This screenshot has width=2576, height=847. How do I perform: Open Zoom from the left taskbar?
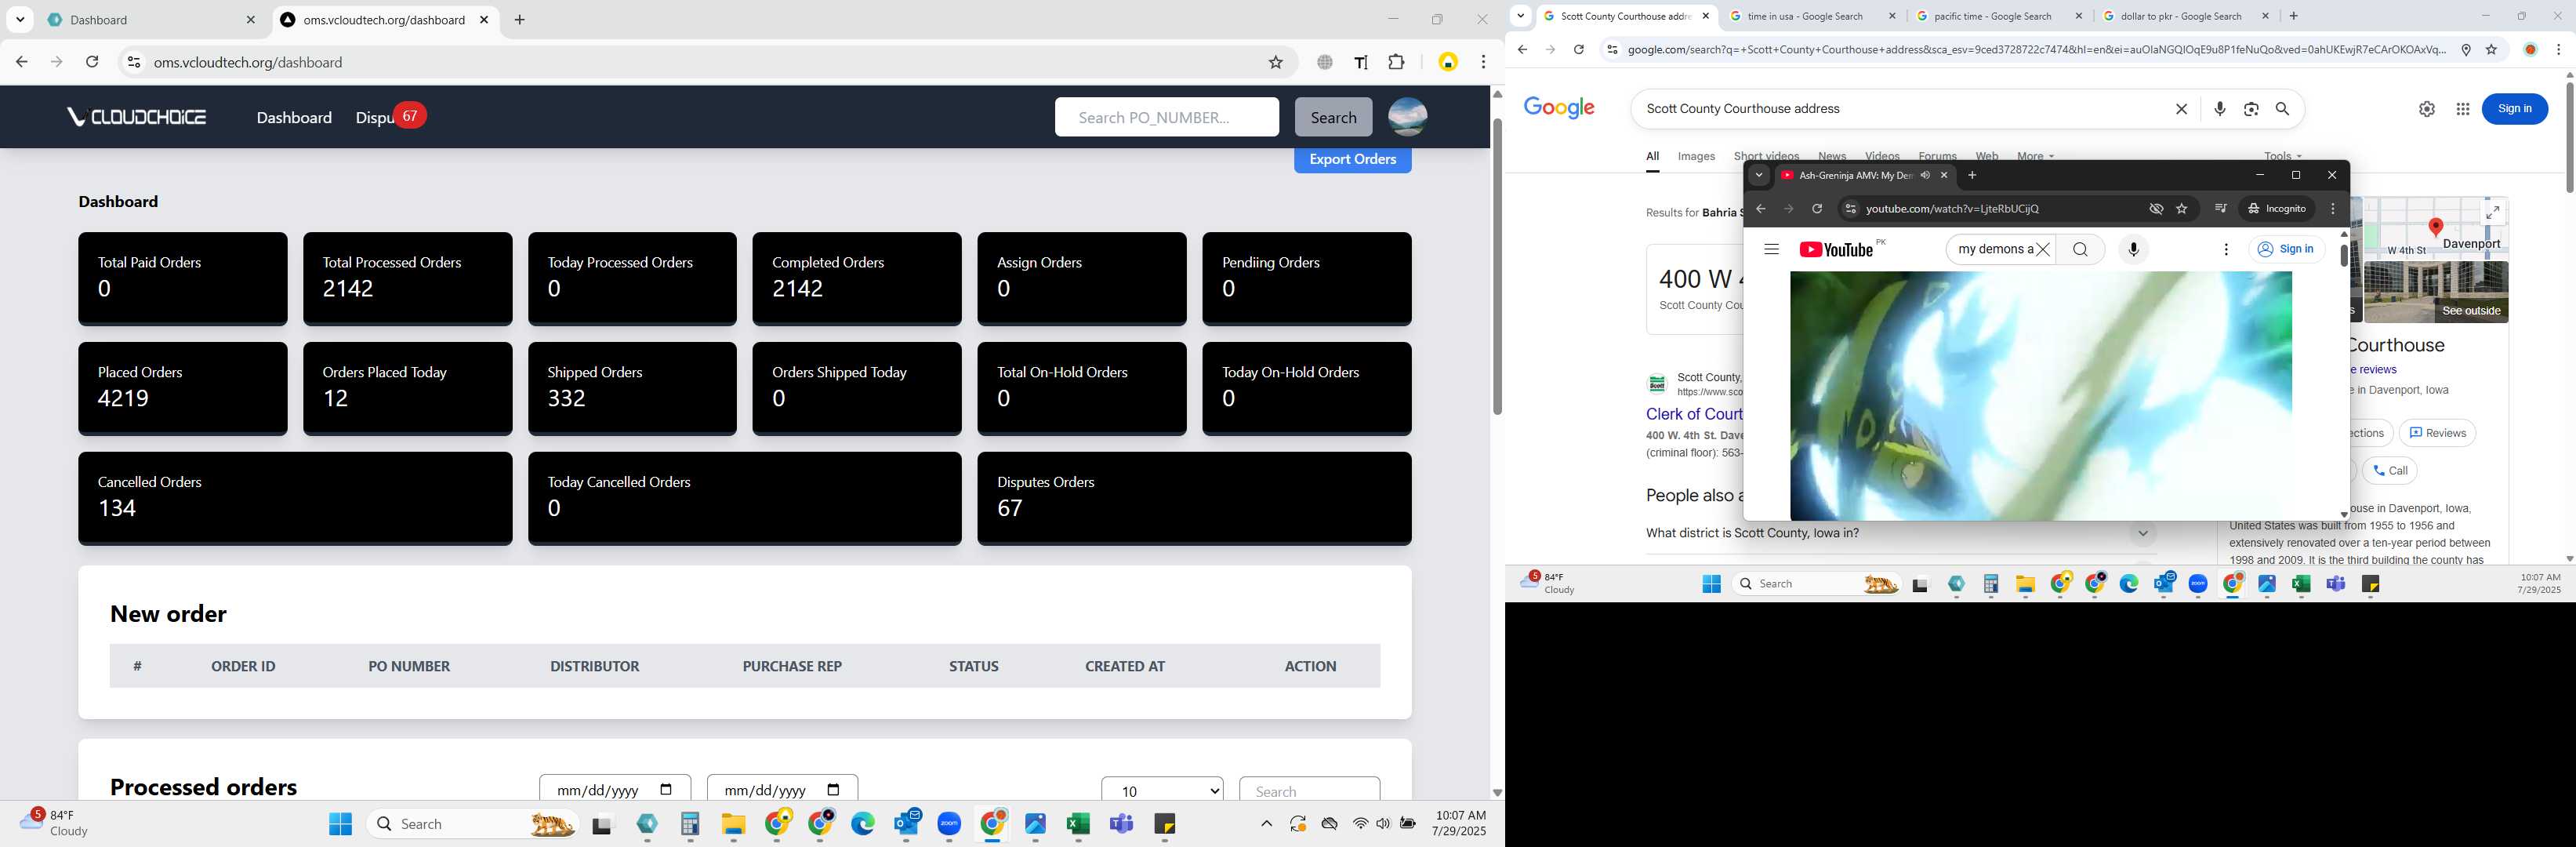click(x=949, y=824)
